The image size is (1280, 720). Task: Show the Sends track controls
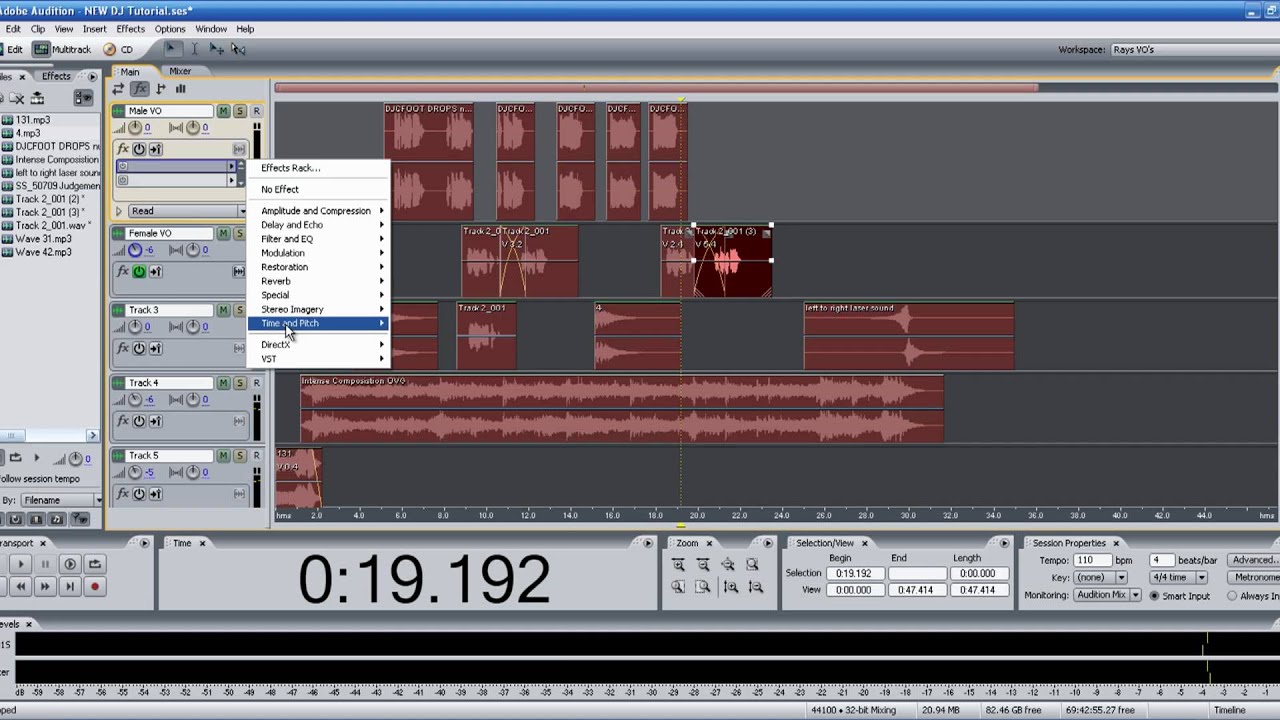pos(160,89)
